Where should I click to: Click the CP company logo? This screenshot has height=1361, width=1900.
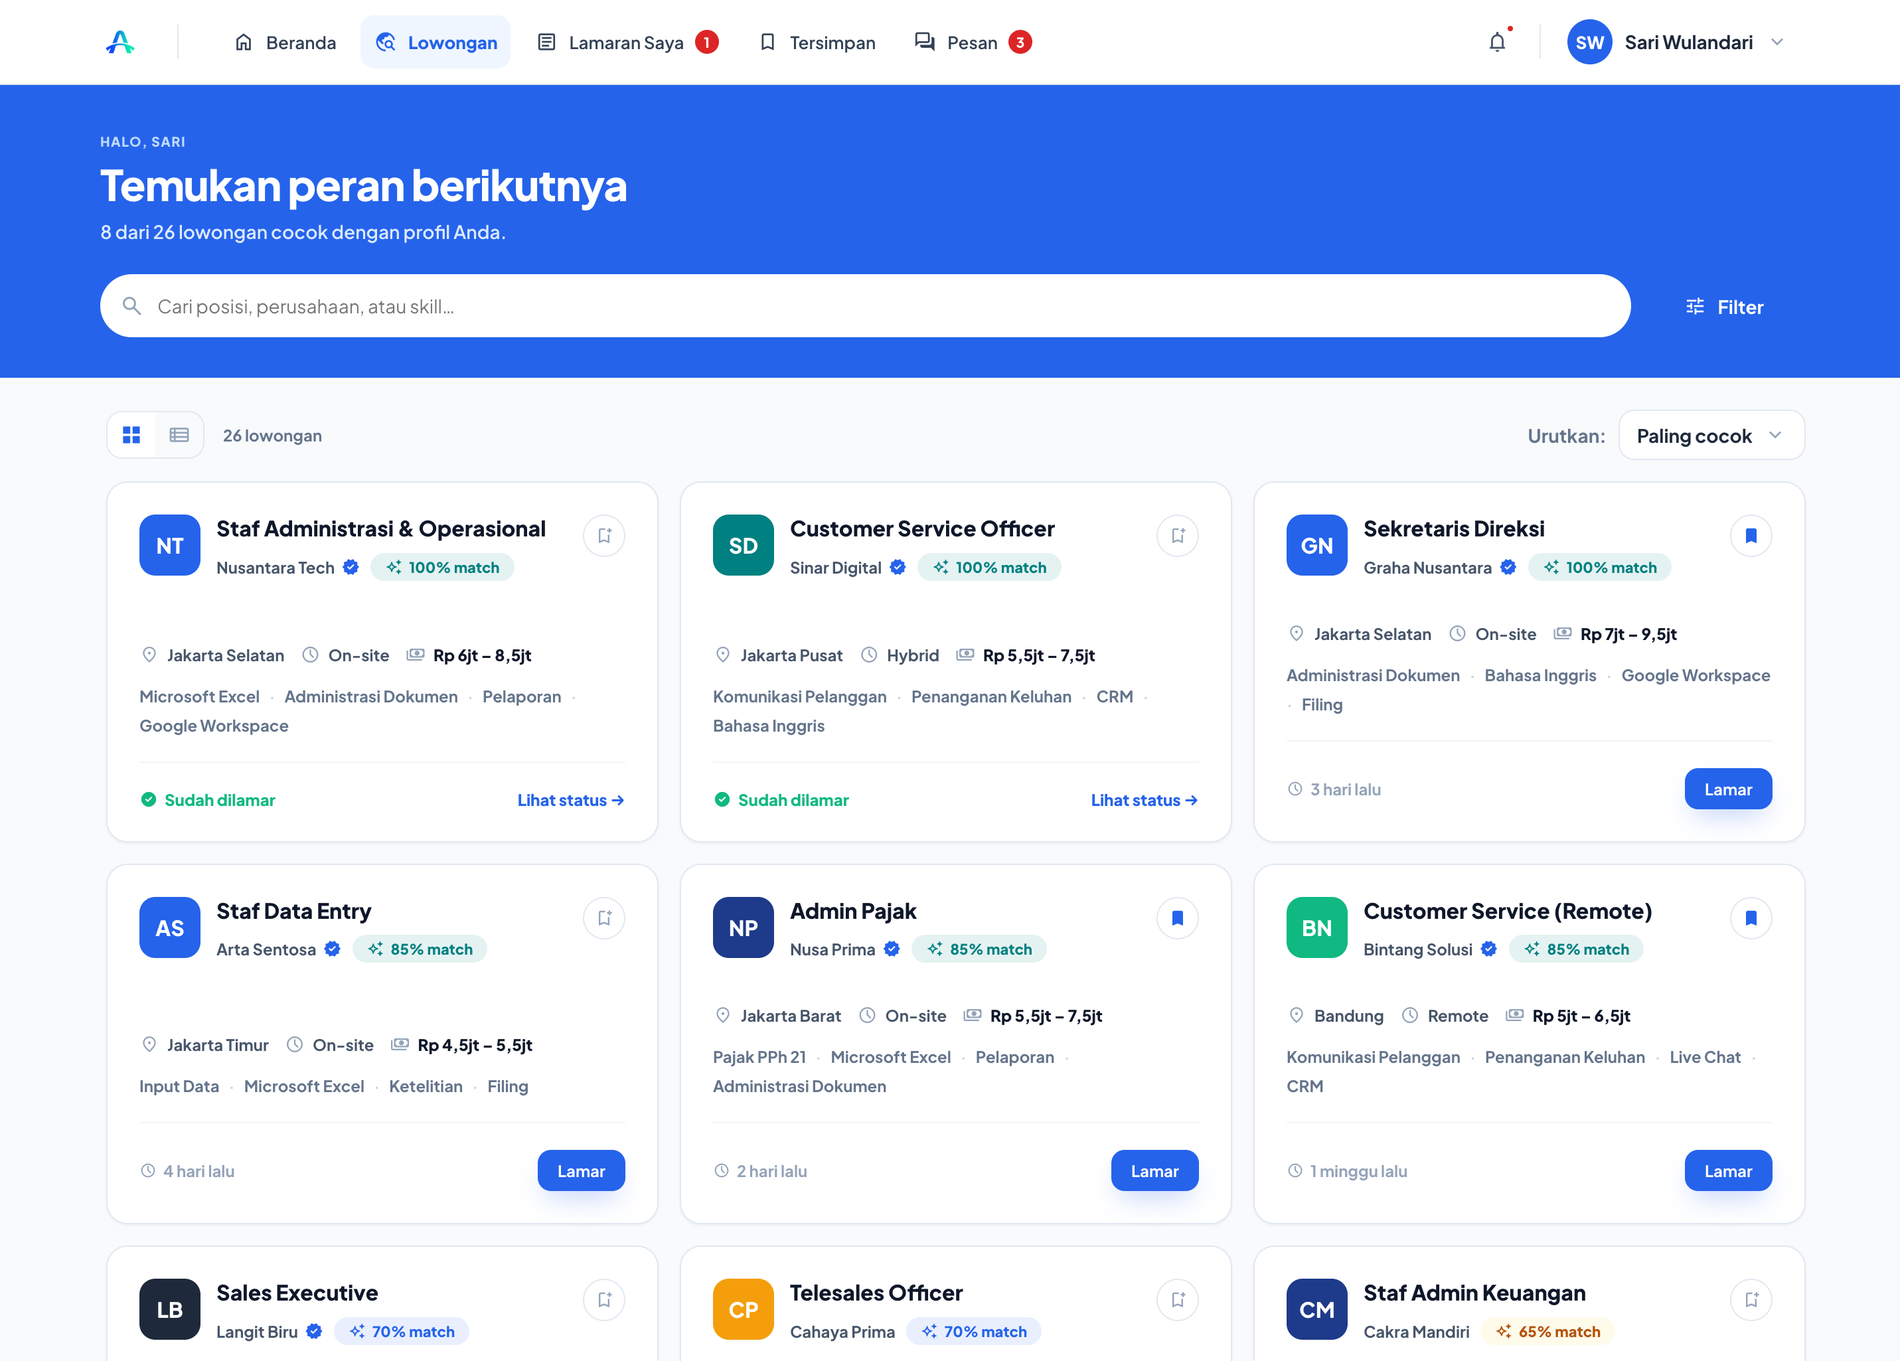743,1310
